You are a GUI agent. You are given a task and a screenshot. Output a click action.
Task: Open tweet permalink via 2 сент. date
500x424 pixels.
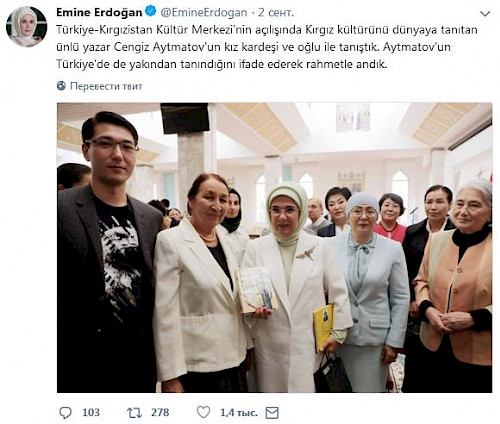(x=276, y=12)
